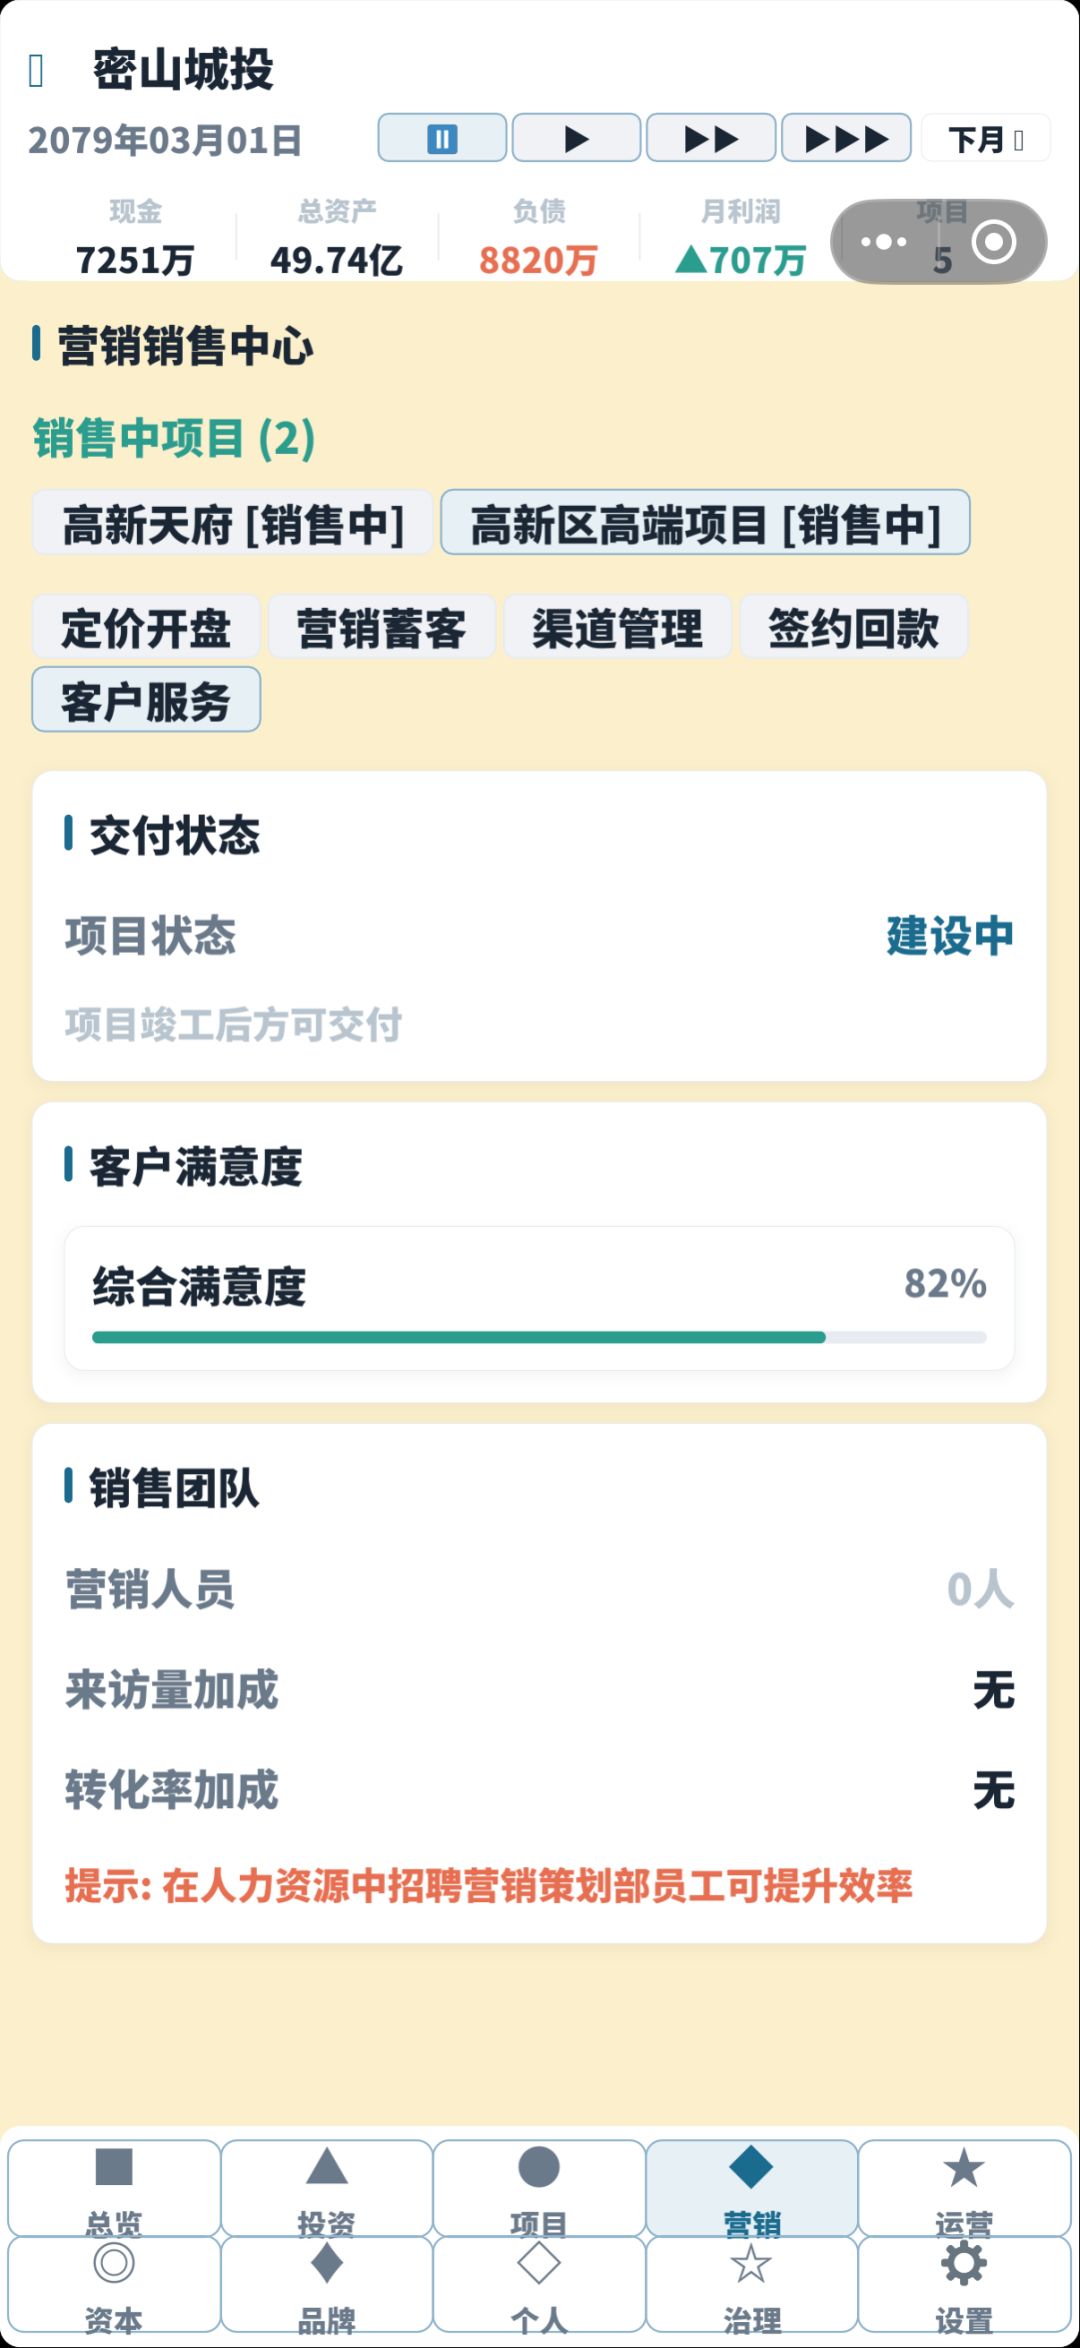The image size is (1080, 2348).
Task: Set triple speed with three-arrow button
Action: [x=846, y=138]
